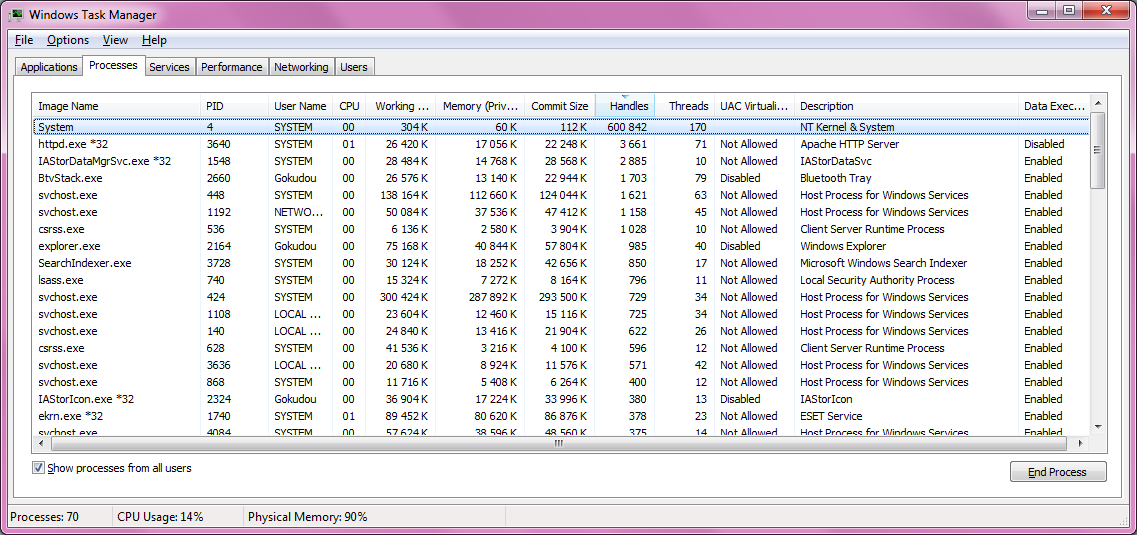The width and height of the screenshot is (1137, 535).
Task: Open the Options menu
Action: tap(68, 40)
